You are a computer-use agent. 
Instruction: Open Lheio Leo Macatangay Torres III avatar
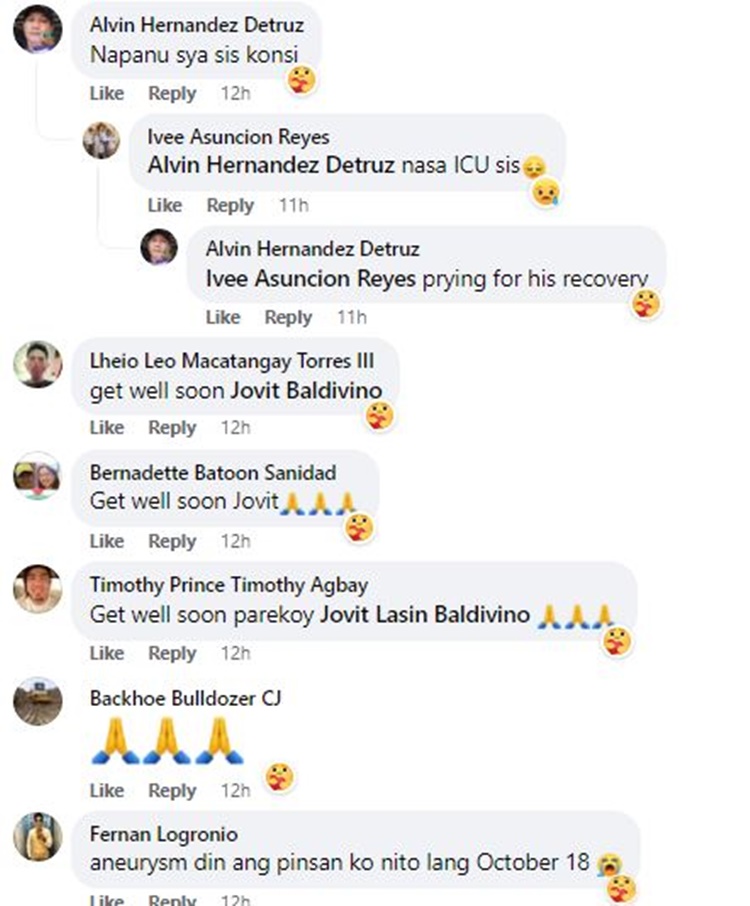38,364
